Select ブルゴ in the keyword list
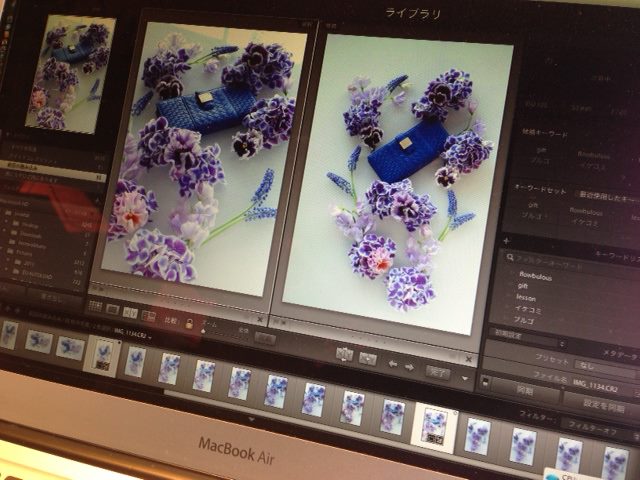Viewport: 640px width, 480px height. click(523, 320)
